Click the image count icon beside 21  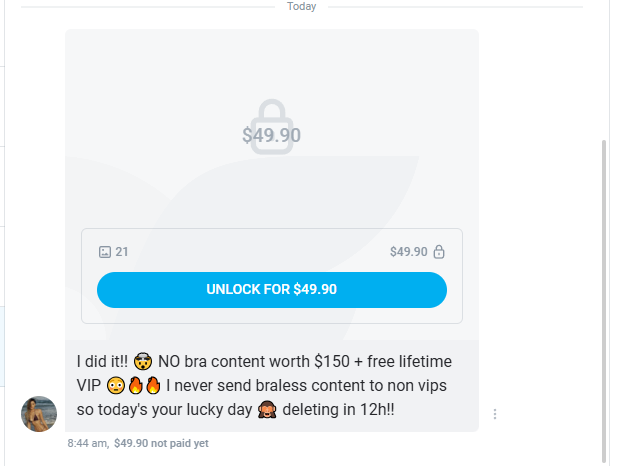tap(104, 252)
